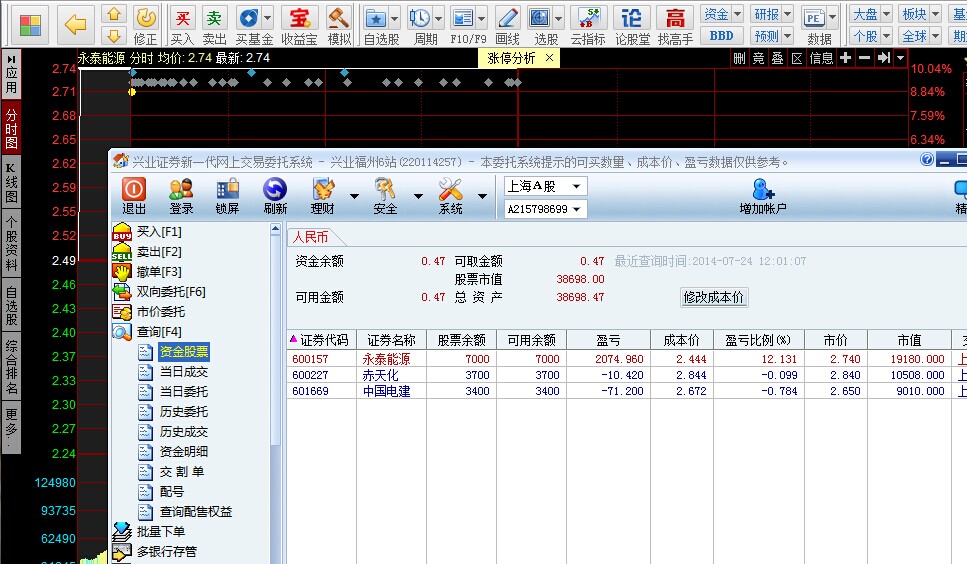Switch to the 综合排名 side tab

click(x=11, y=367)
